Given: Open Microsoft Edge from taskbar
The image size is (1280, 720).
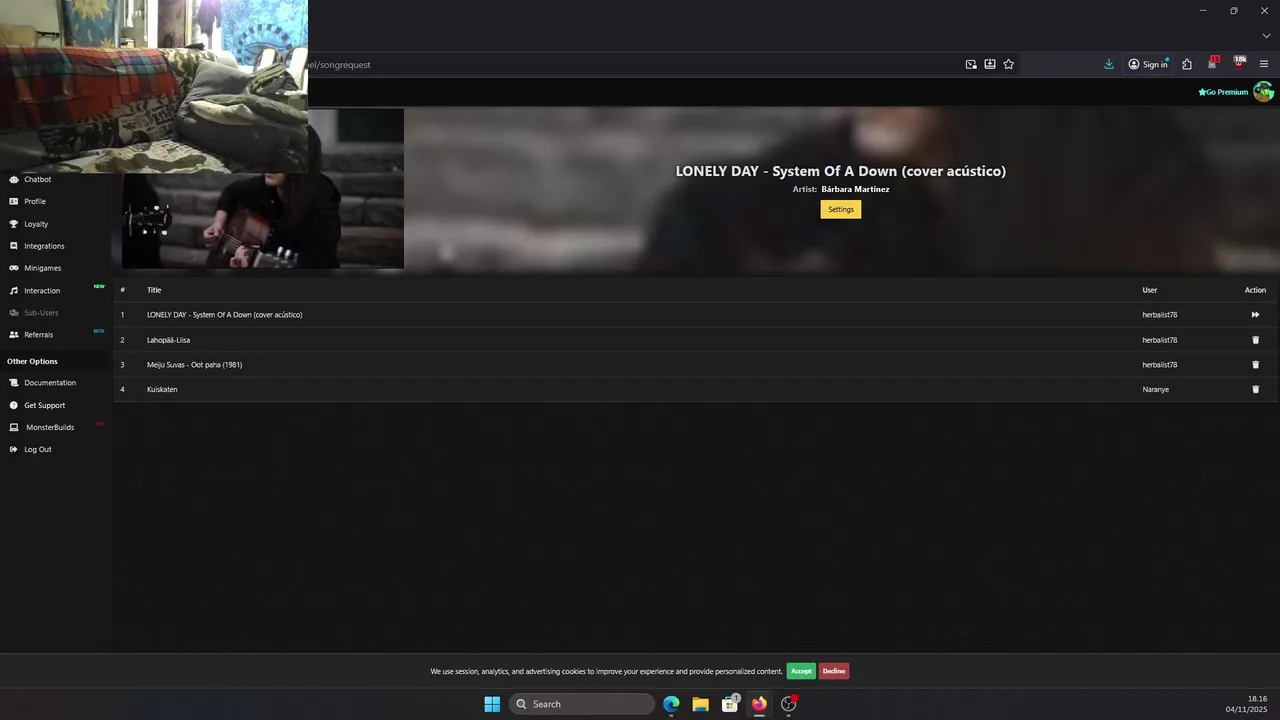Looking at the screenshot, I should pos(671,704).
